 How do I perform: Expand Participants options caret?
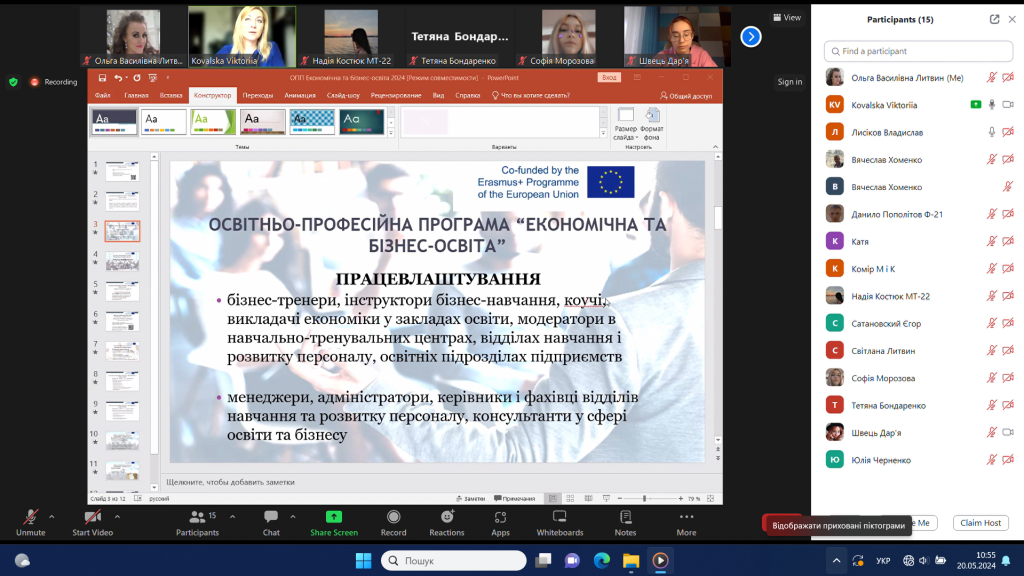(x=232, y=517)
